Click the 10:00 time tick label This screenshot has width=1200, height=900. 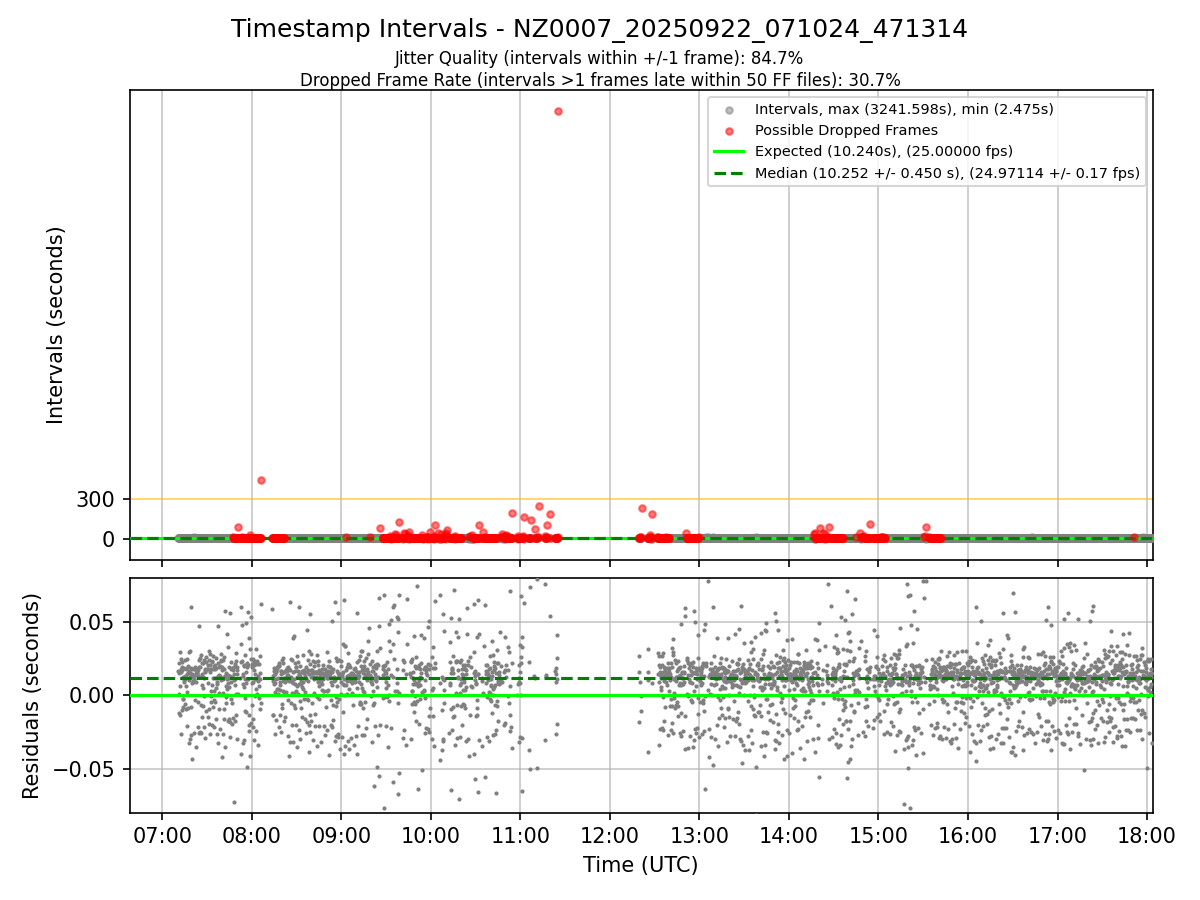[431, 835]
